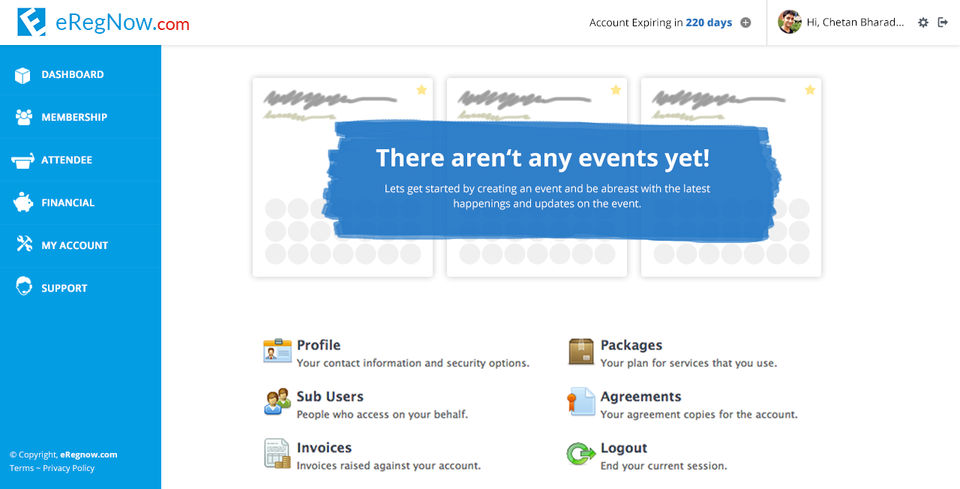Click the green Logout arrow icon

(581, 454)
